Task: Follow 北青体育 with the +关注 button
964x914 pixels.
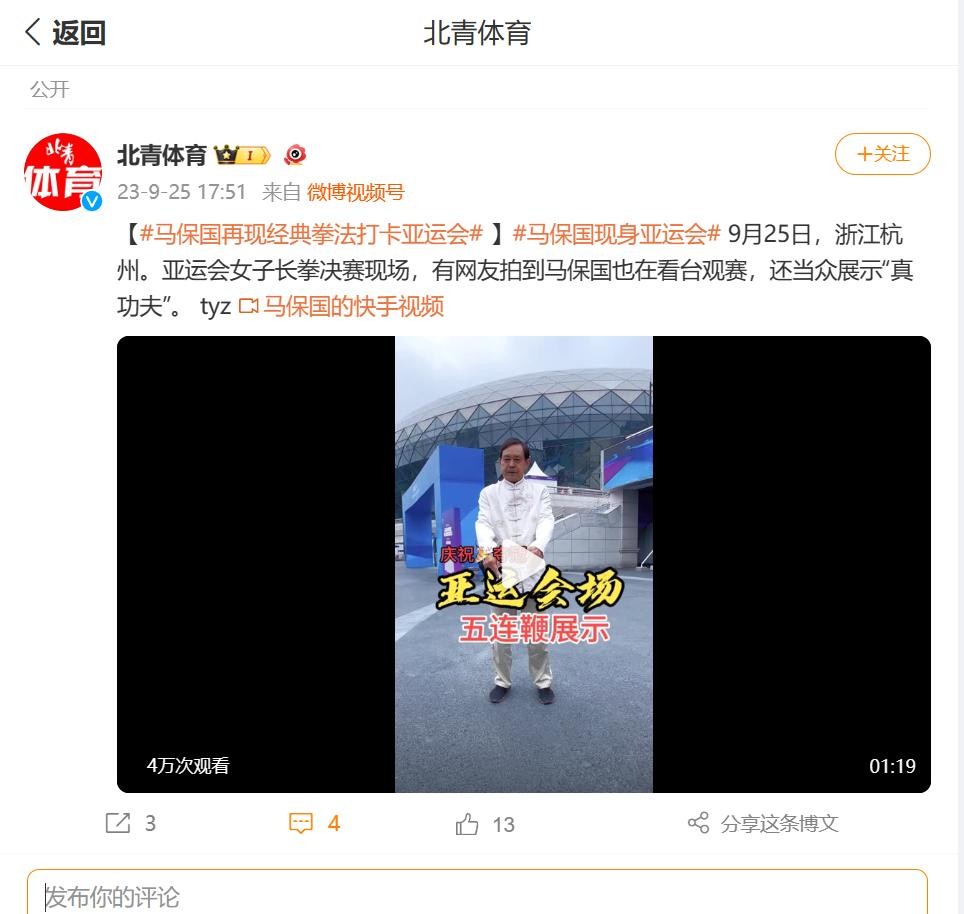Action: (882, 154)
